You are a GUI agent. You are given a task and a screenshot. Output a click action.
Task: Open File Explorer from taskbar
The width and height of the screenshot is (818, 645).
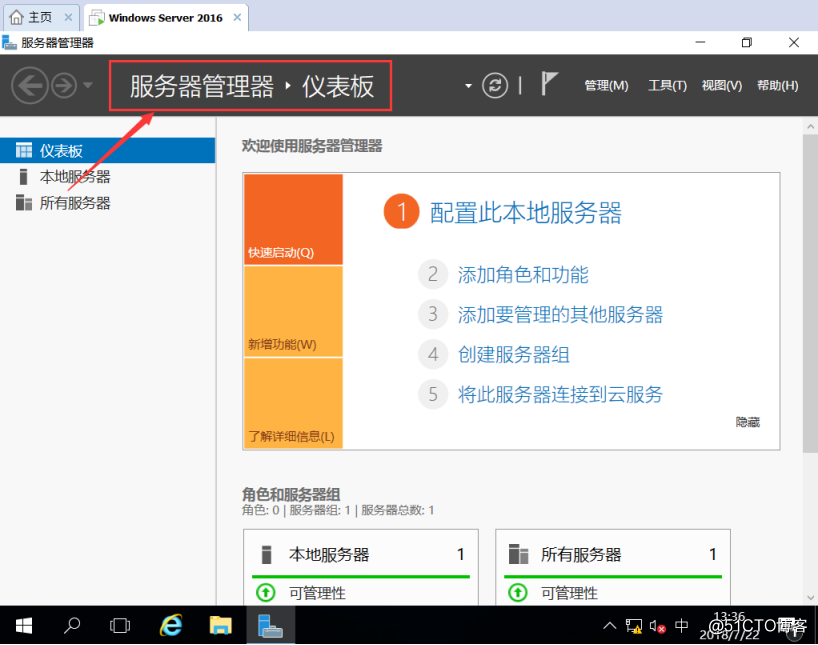point(220,625)
